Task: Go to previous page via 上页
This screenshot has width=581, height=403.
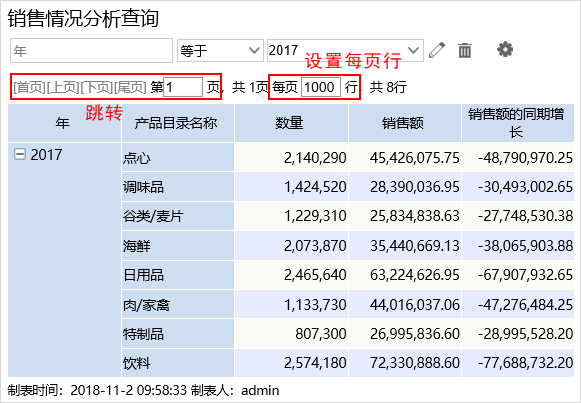Action: click(63, 87)
